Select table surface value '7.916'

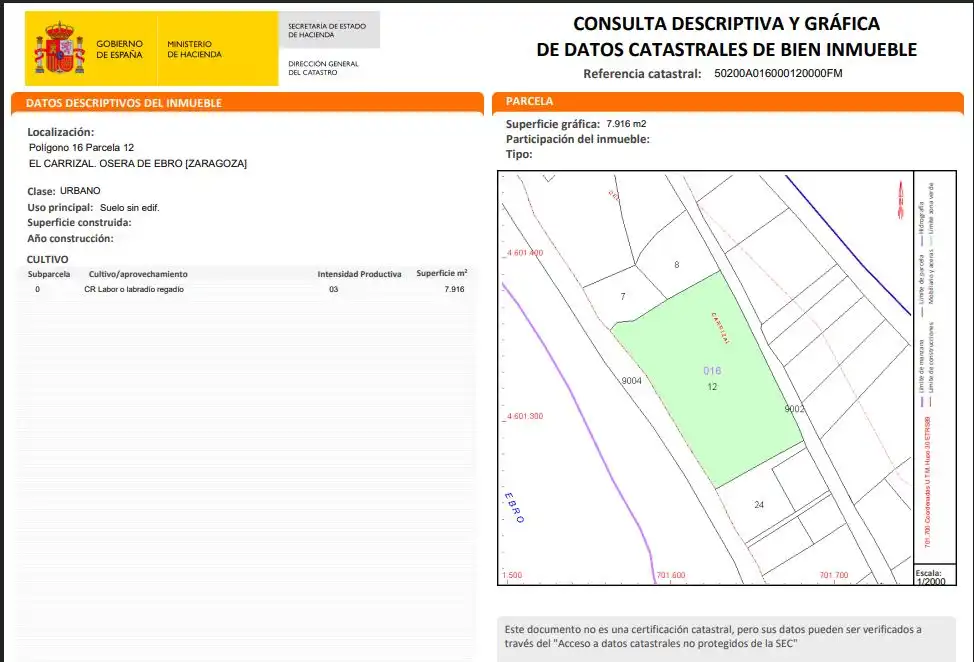454,289
